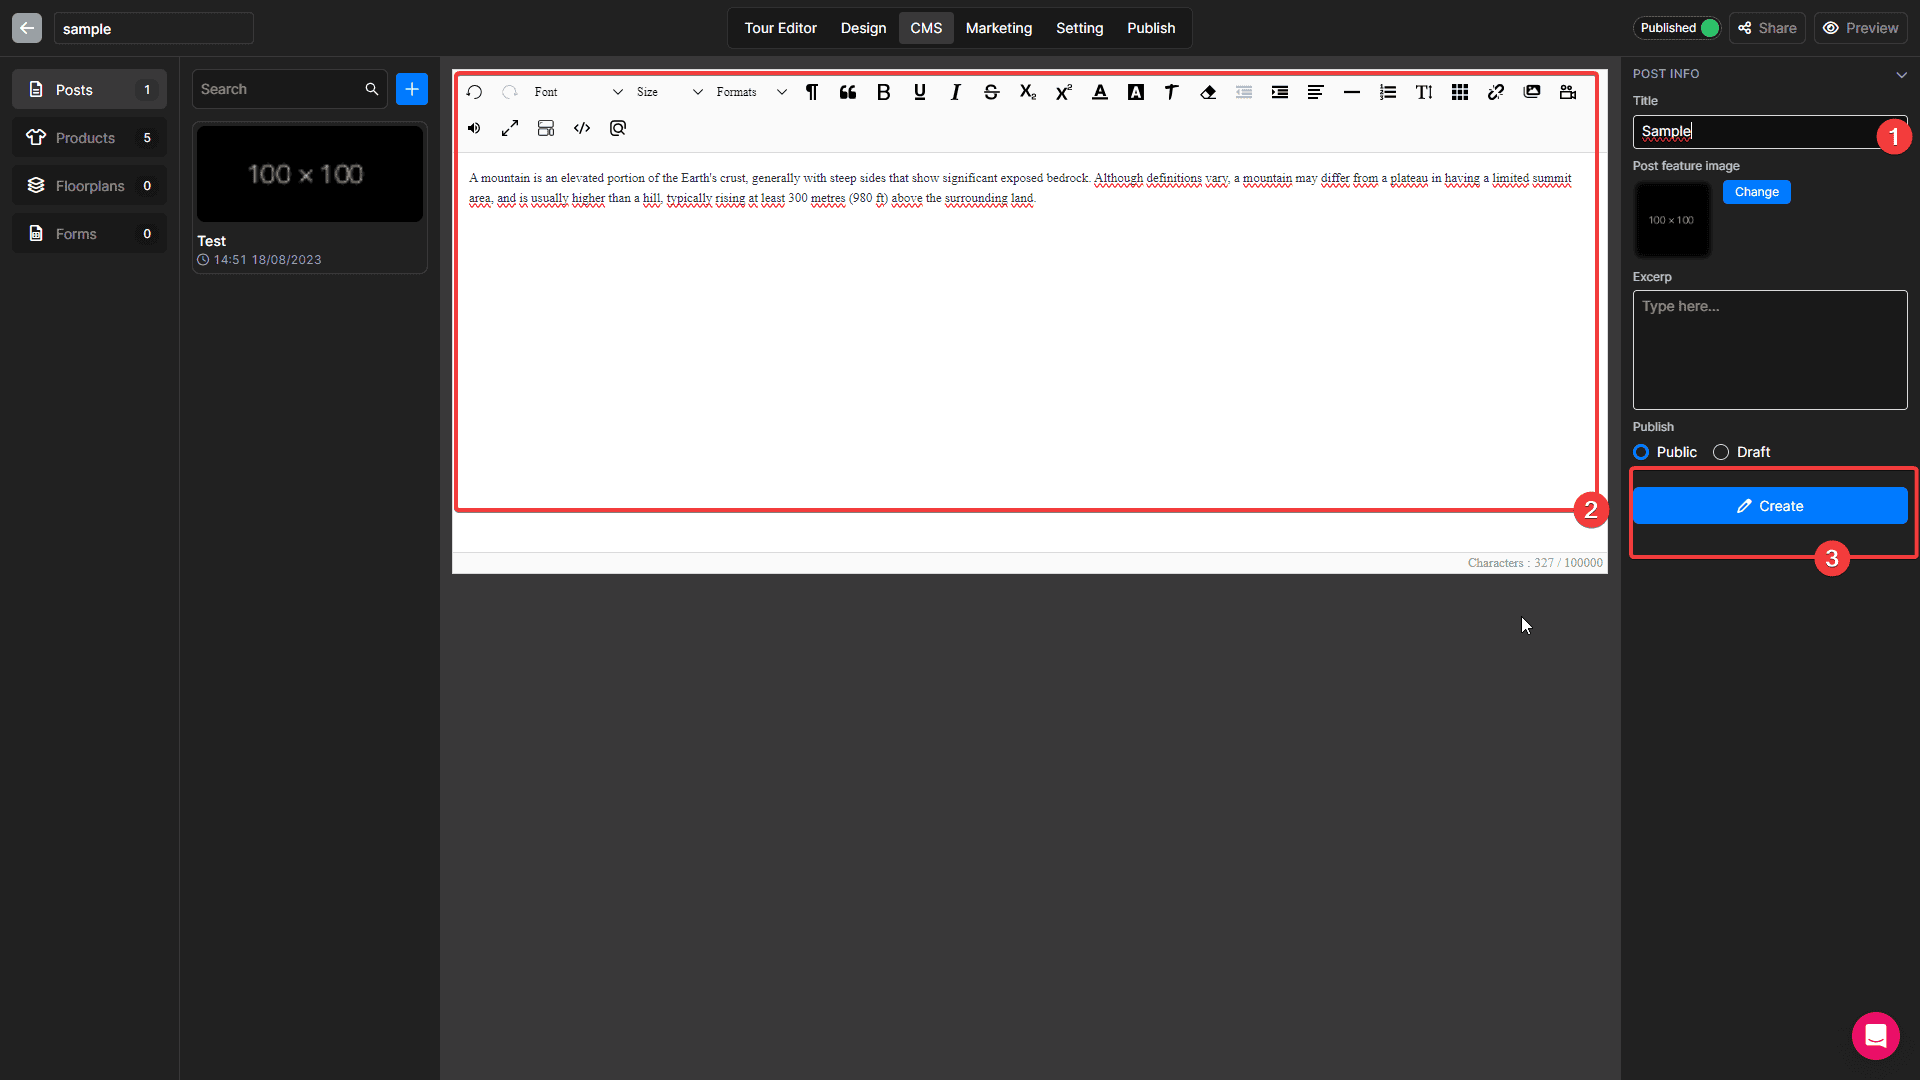Click the blue Create button
1920x1080 pixels.
(1769, 506)
